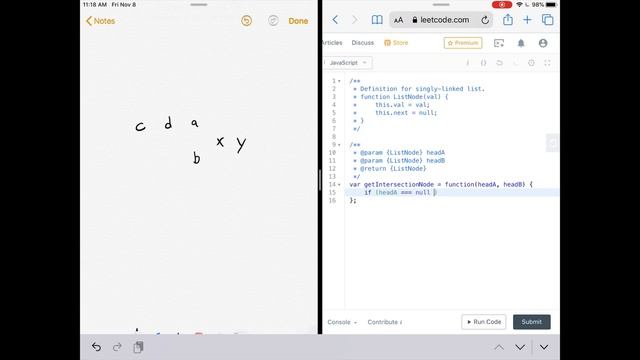This screenshot has width=640, height=360.
Task: Click the Premium button
Action: point(463,43)
